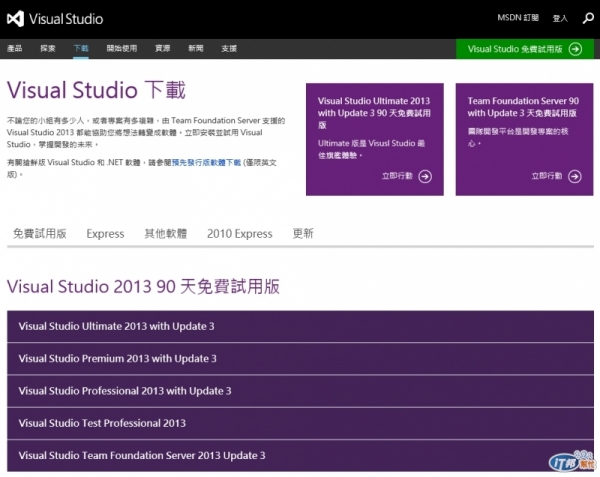
Task: Expand Visual Studio Ultimate 2013 with Update 3
Action: (300, 326)
